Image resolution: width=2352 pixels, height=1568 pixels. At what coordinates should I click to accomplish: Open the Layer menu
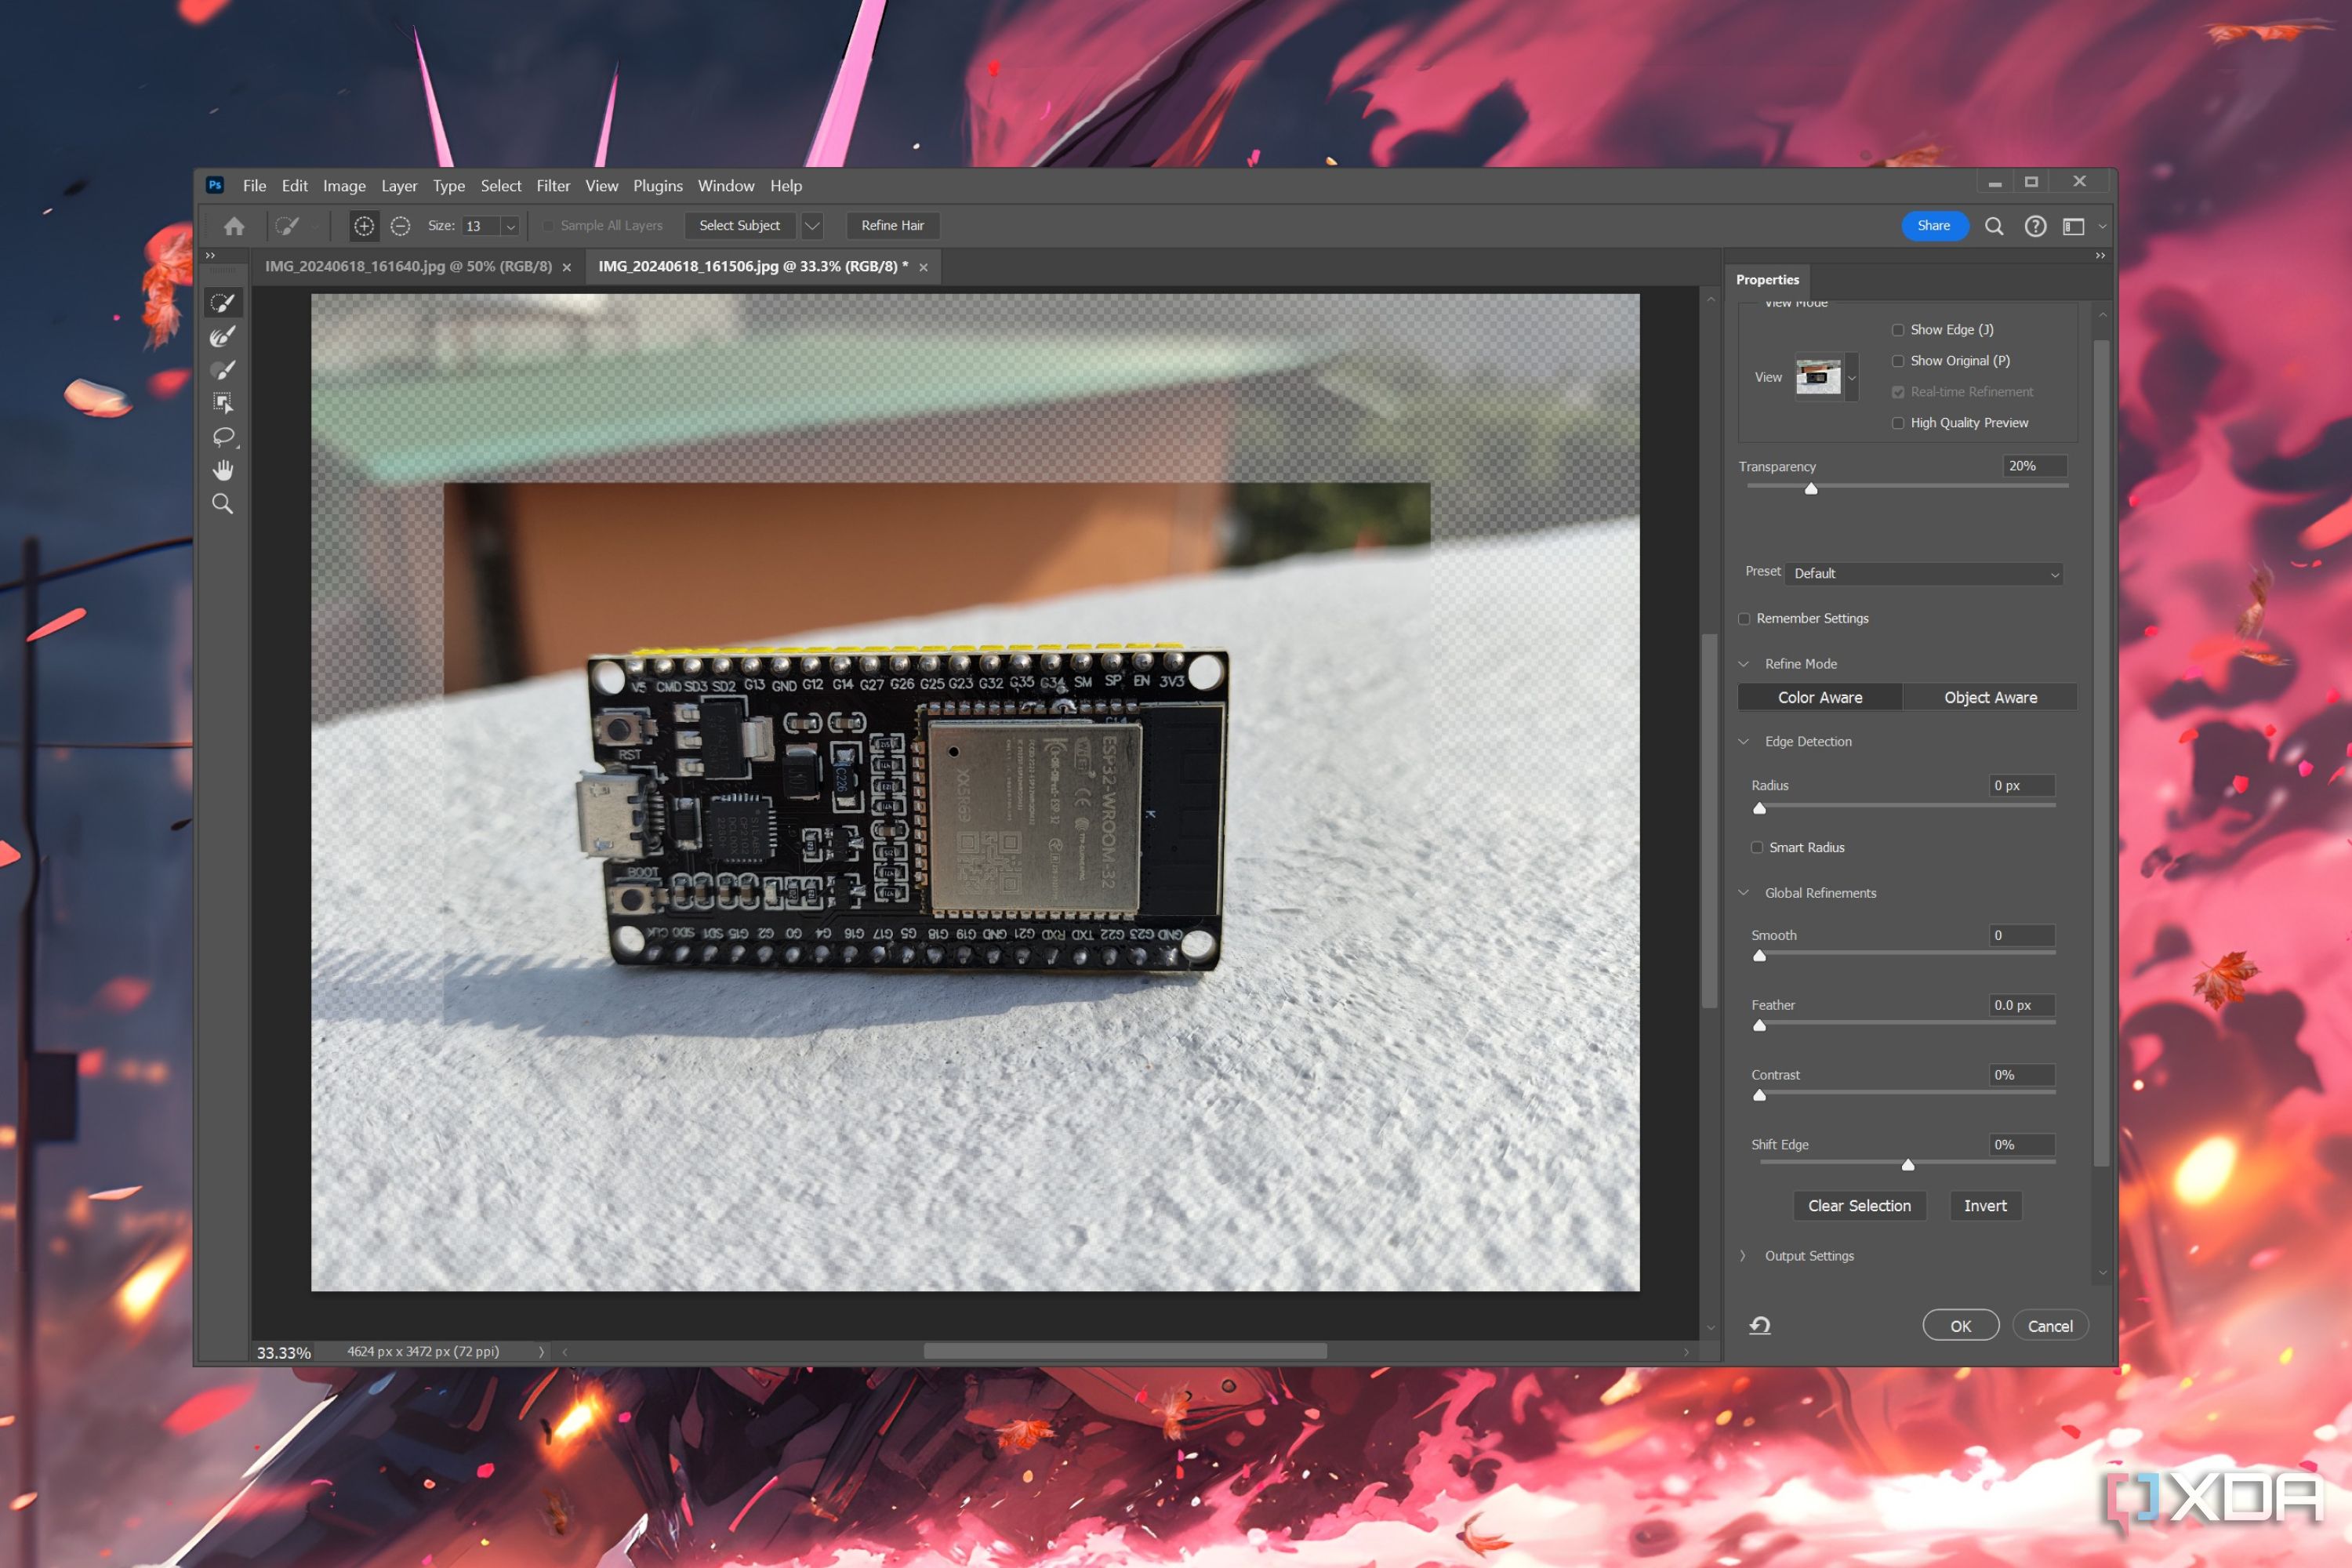pyautogui.click(x=399, y=186)
